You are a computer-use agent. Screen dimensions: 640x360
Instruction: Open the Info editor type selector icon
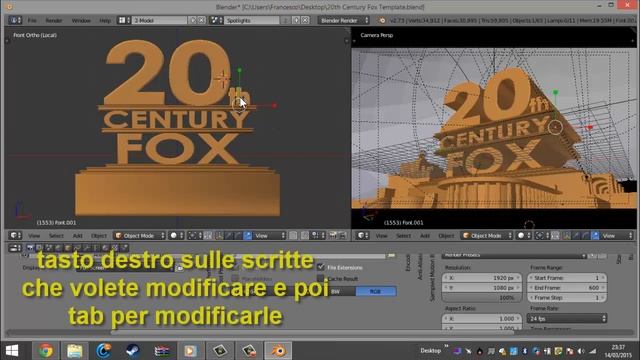pyautogui.click(x=15, y=20)
